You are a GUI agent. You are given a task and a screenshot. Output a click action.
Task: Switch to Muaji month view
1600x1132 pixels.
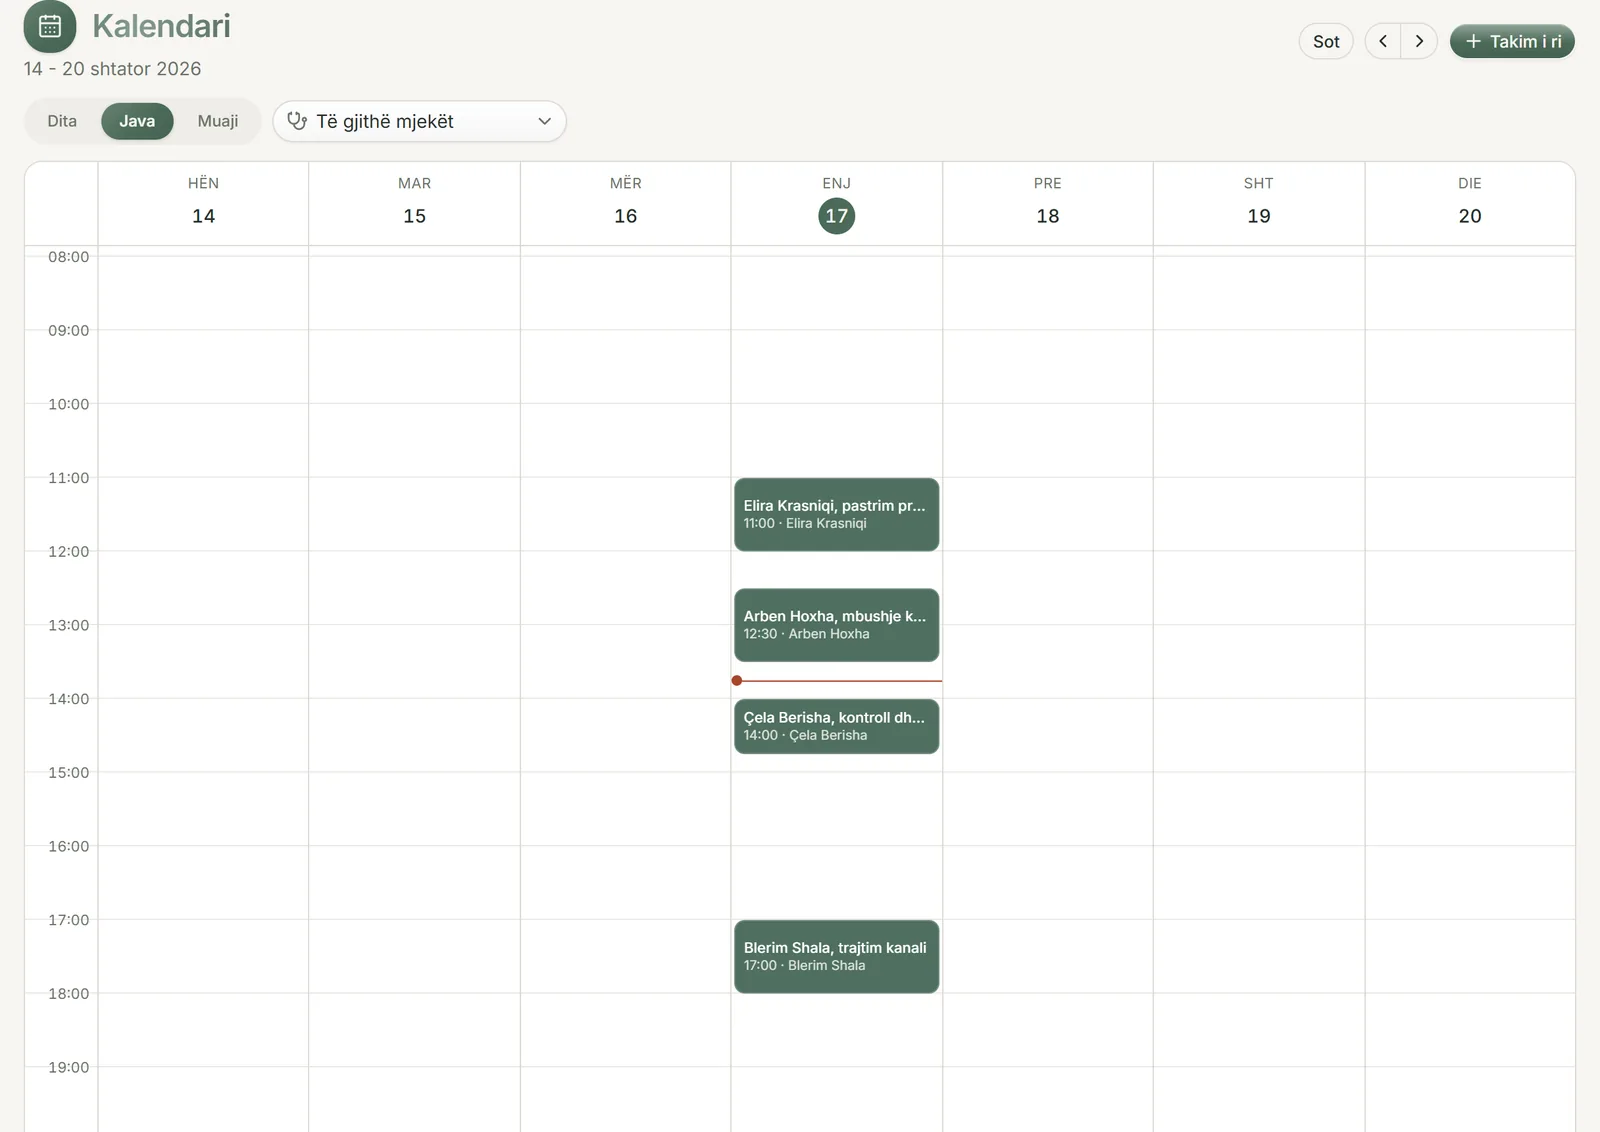click(218, 121)
